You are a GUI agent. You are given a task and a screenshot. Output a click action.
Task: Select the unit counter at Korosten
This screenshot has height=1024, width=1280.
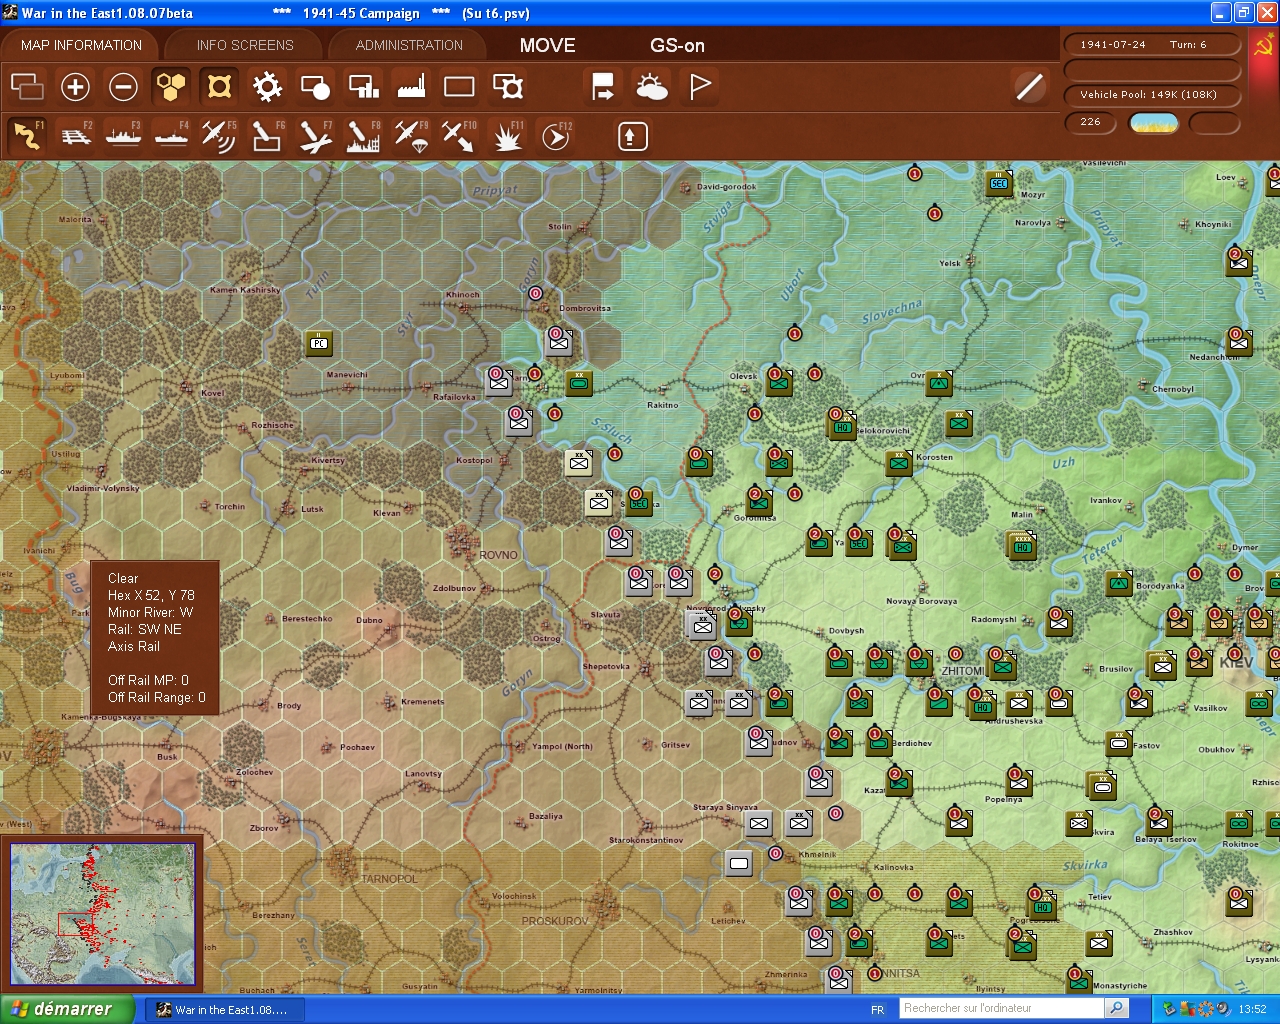(899, 463)
